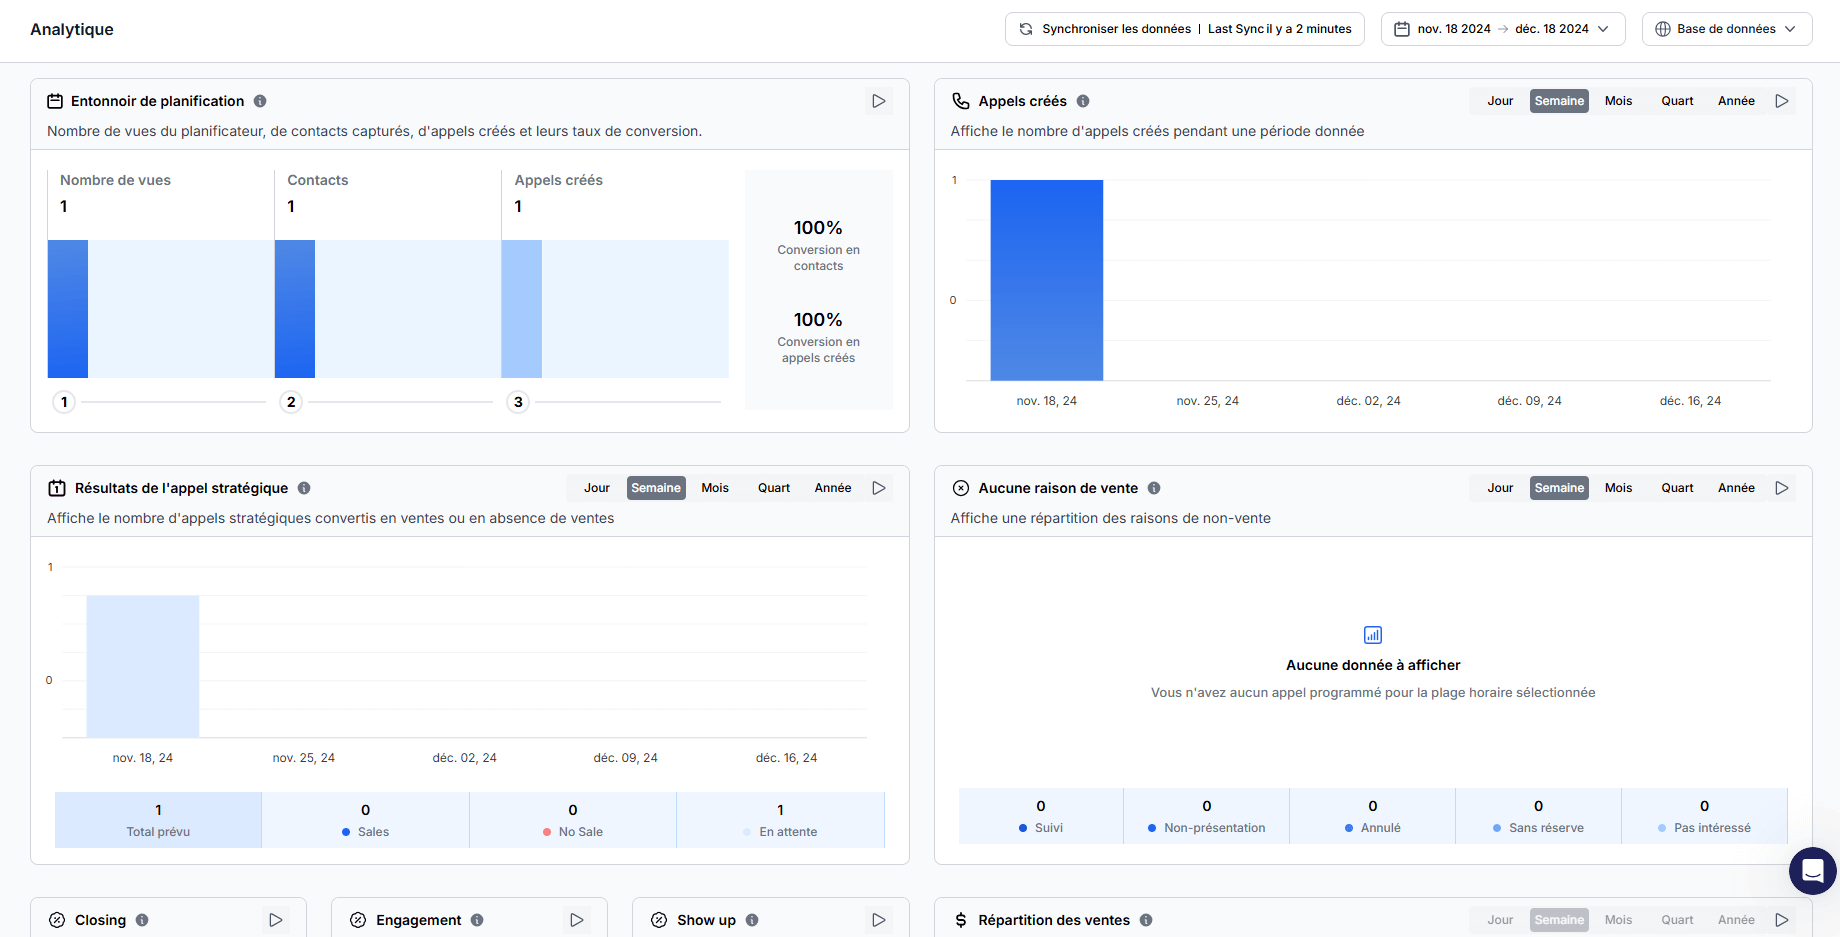This screenshot has height=937, width=1840.
Task: Click the blue Sales legend dot
Action: tap(346, 832)
